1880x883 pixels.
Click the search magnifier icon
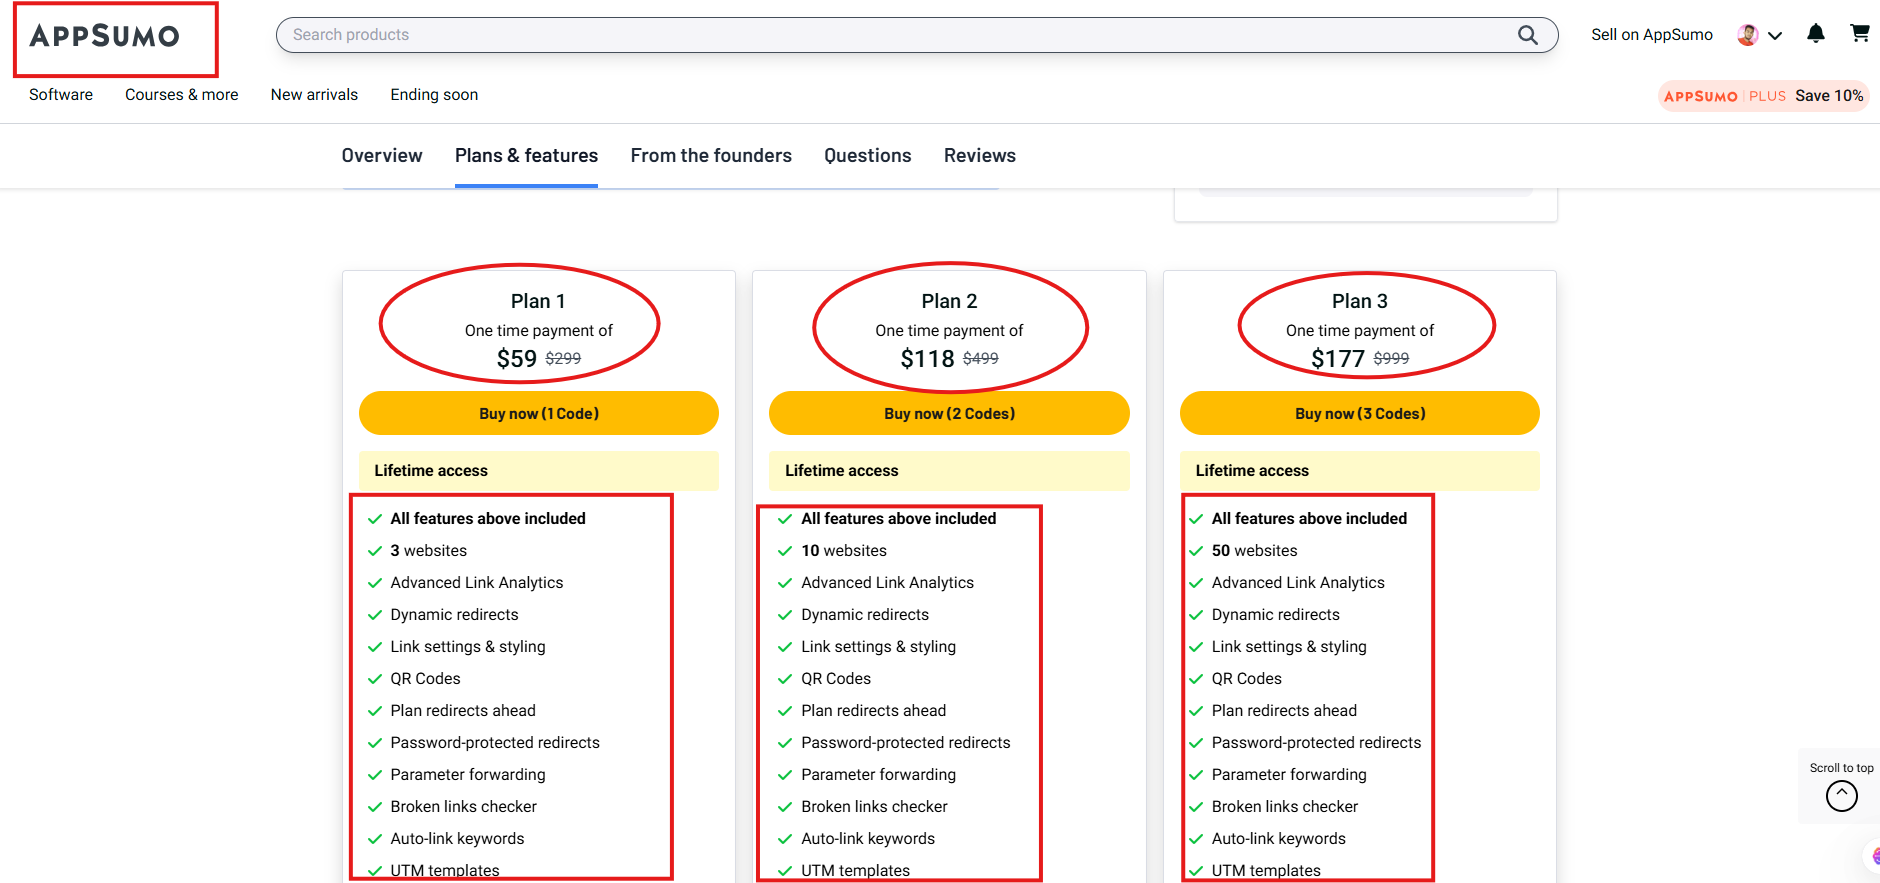[x=1527, y=35]
